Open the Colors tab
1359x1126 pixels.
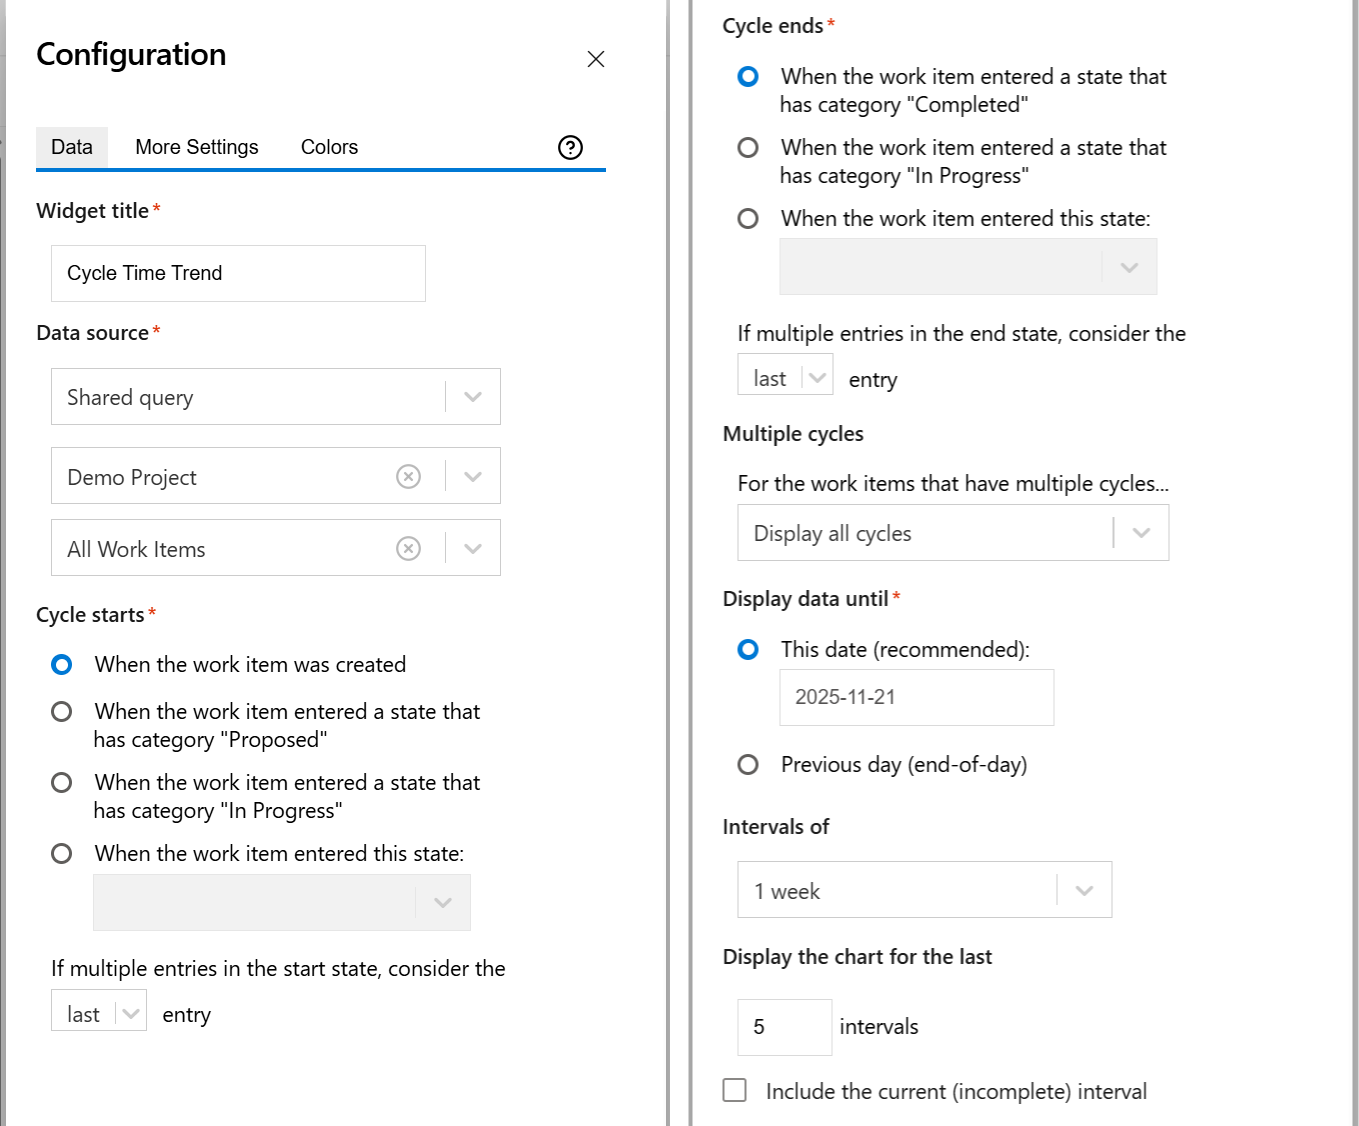[329, 147]
